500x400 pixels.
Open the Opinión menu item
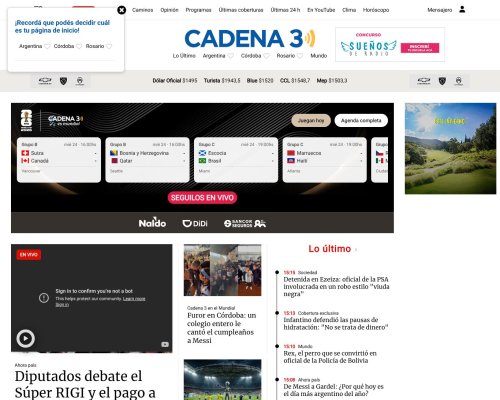[x=169, y=10]
